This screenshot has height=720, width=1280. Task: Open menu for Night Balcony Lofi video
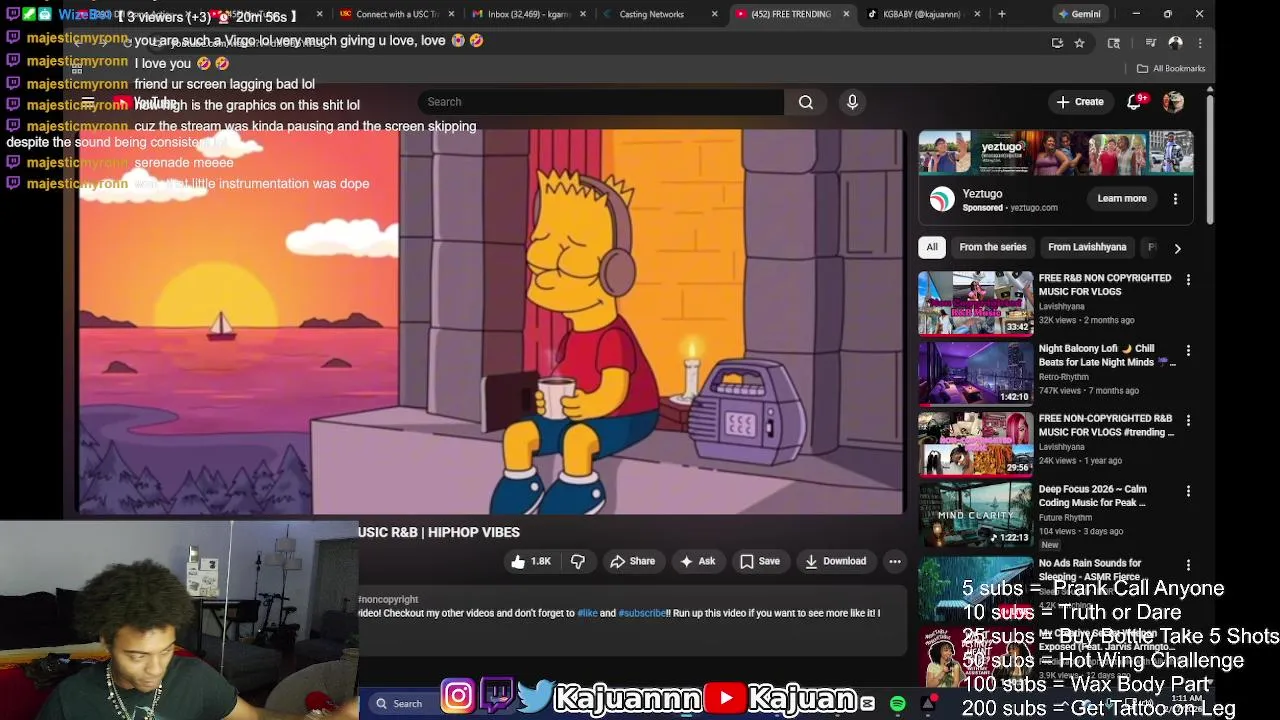pos(1188,351)
